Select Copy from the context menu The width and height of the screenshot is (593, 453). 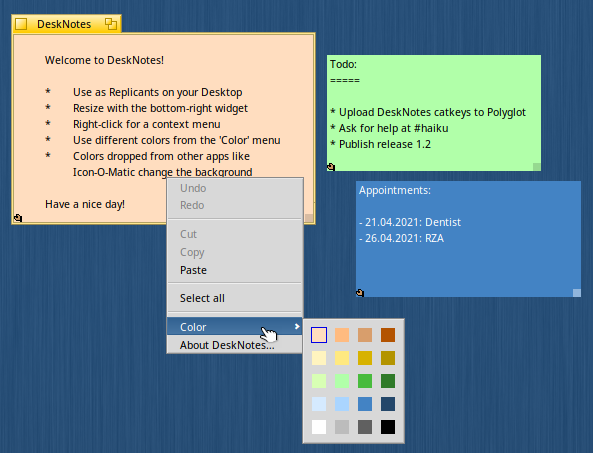click(235, 252)
